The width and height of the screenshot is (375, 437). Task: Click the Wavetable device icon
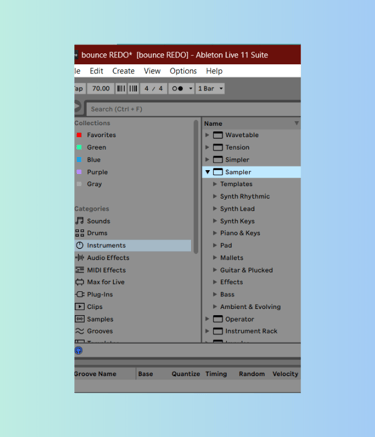pos(218,135)
